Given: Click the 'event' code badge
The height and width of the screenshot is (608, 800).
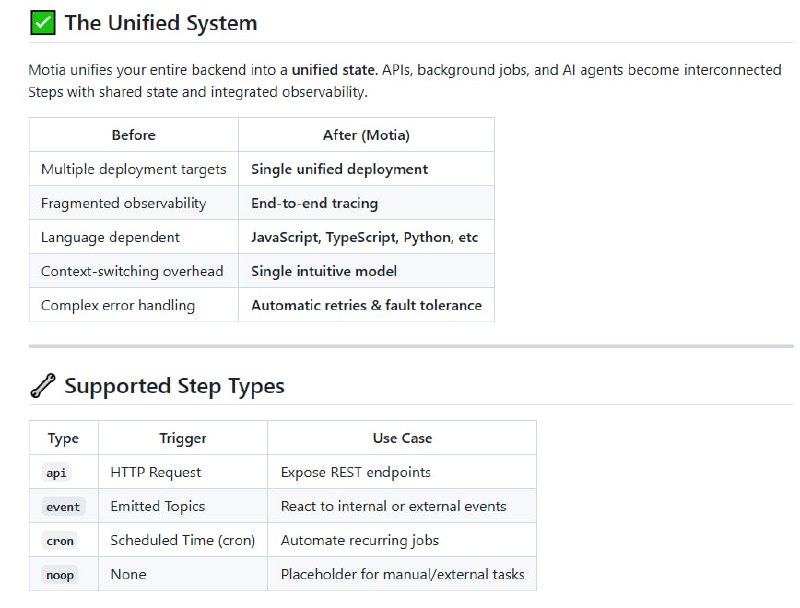Looking at the screenshot, I should coord(63,507).
